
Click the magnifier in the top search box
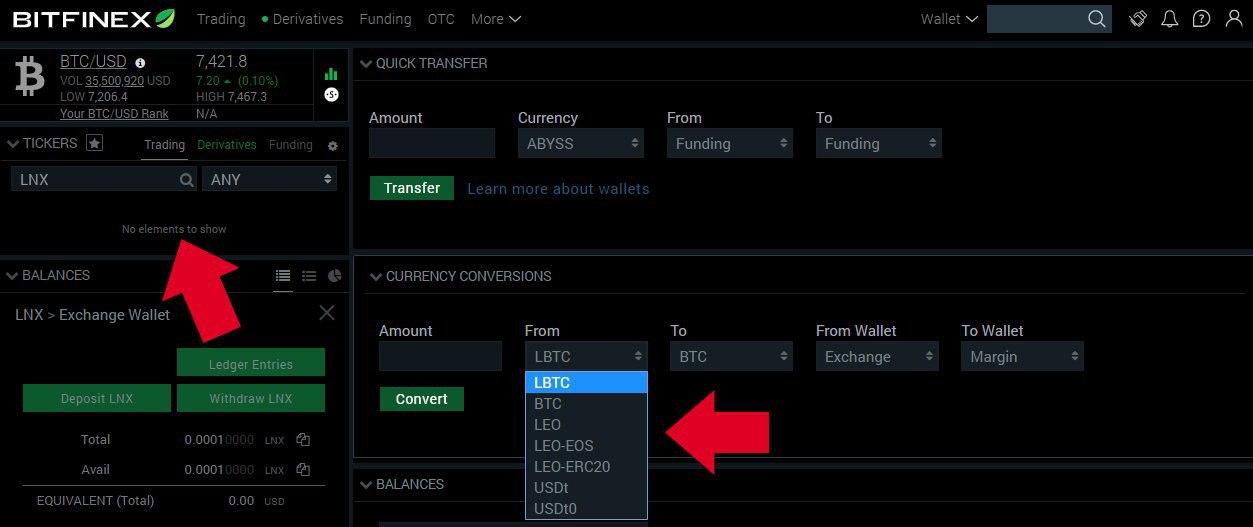pos(1096,19)
